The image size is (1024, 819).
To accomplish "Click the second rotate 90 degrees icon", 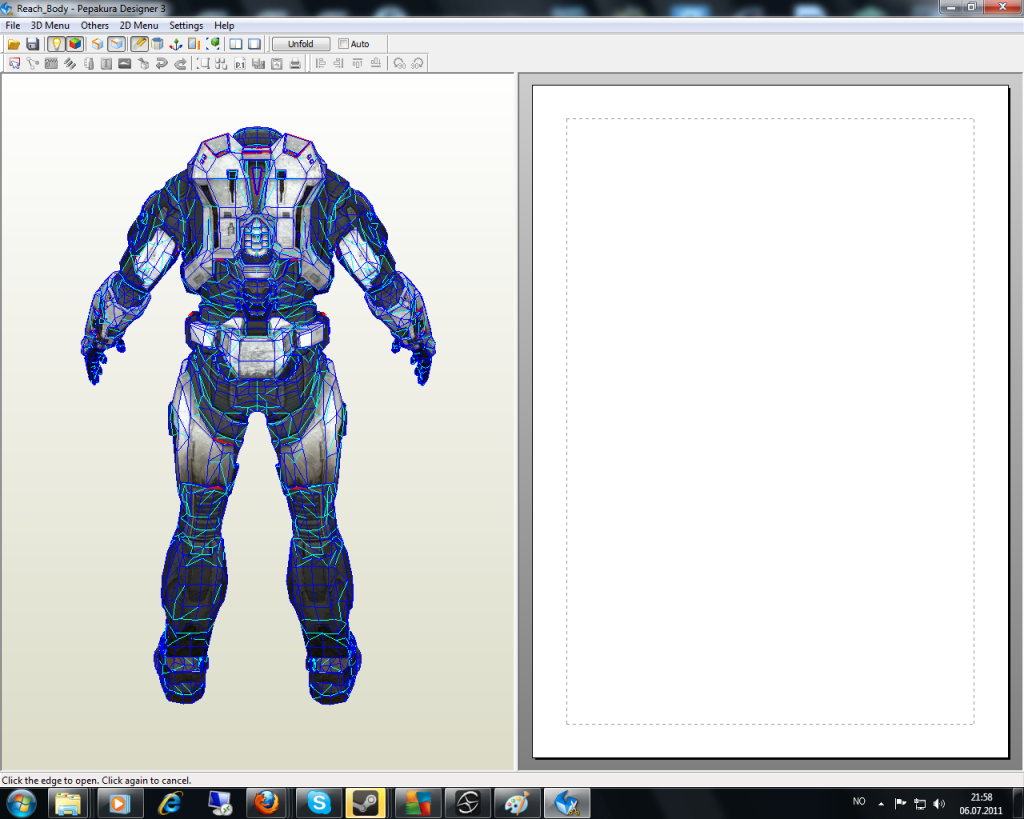I will (x=418, y=63).
